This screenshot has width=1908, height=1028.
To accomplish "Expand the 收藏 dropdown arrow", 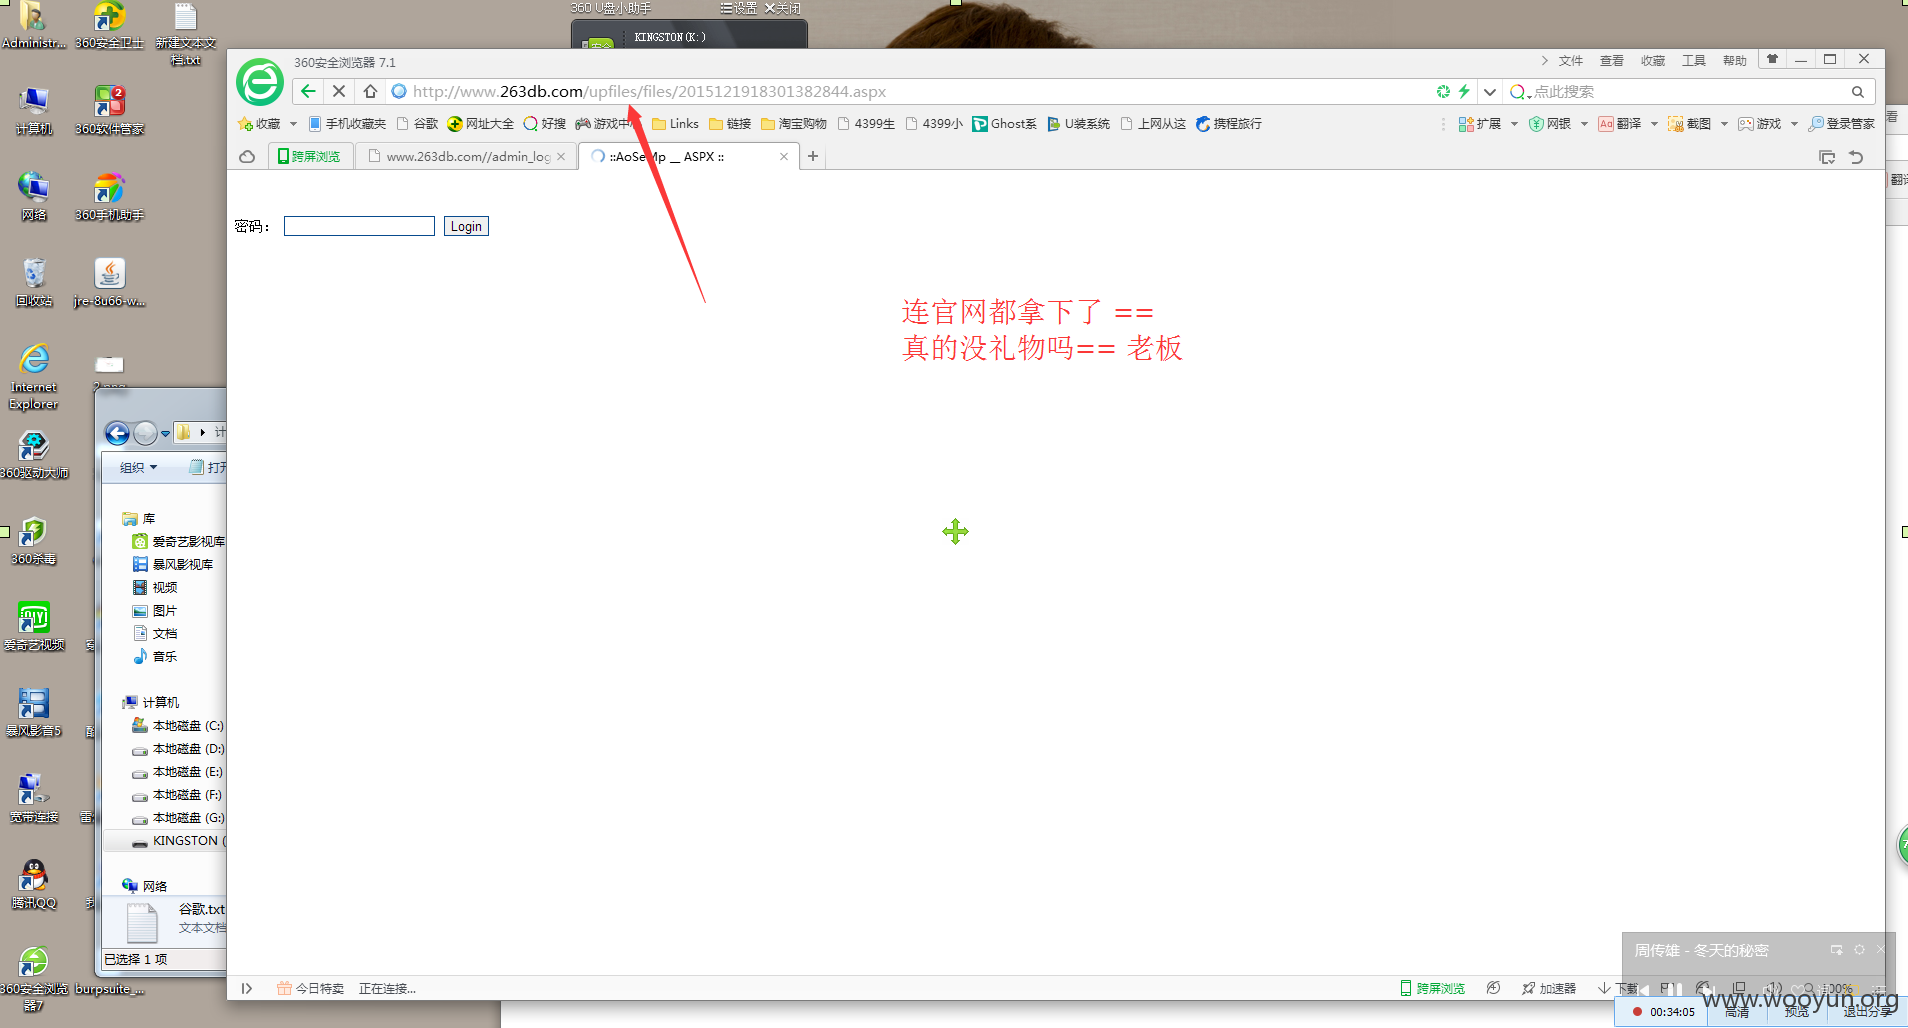I will pyautogui.click(x=293, y=124).
